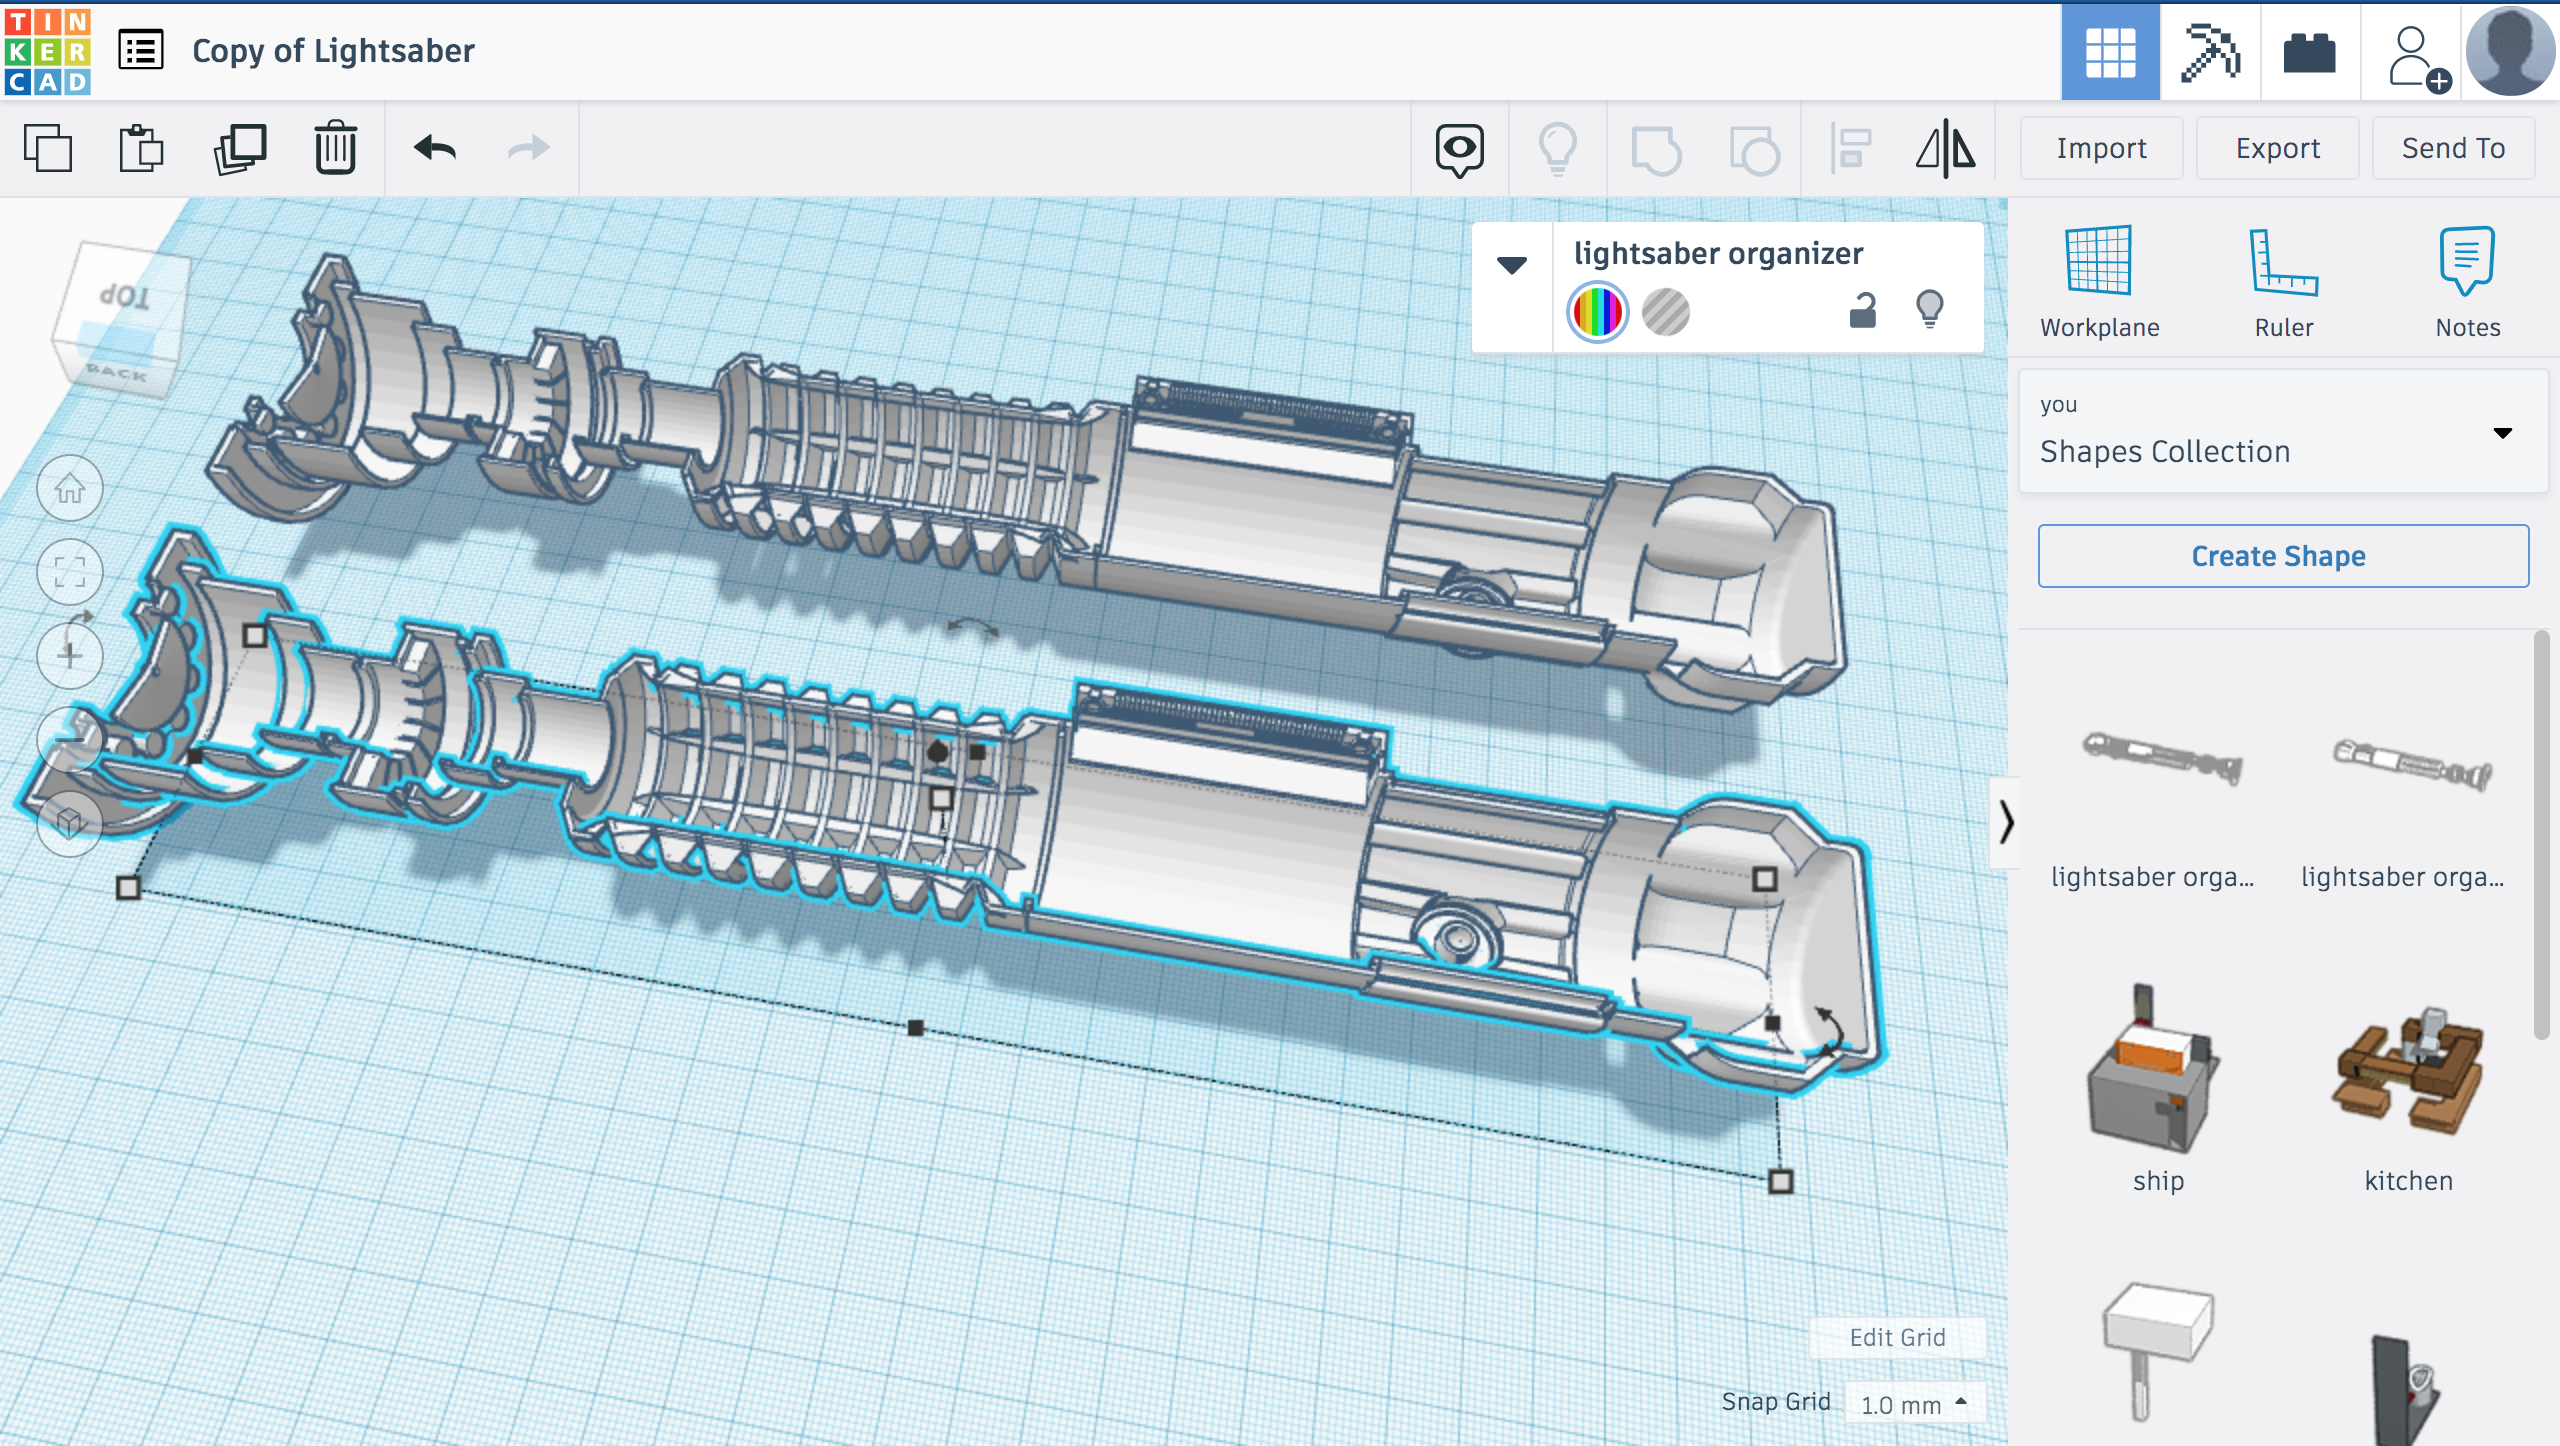Click the Create Shape button
This screenshot has height=1446, width=2560.
click(2283, 556)
